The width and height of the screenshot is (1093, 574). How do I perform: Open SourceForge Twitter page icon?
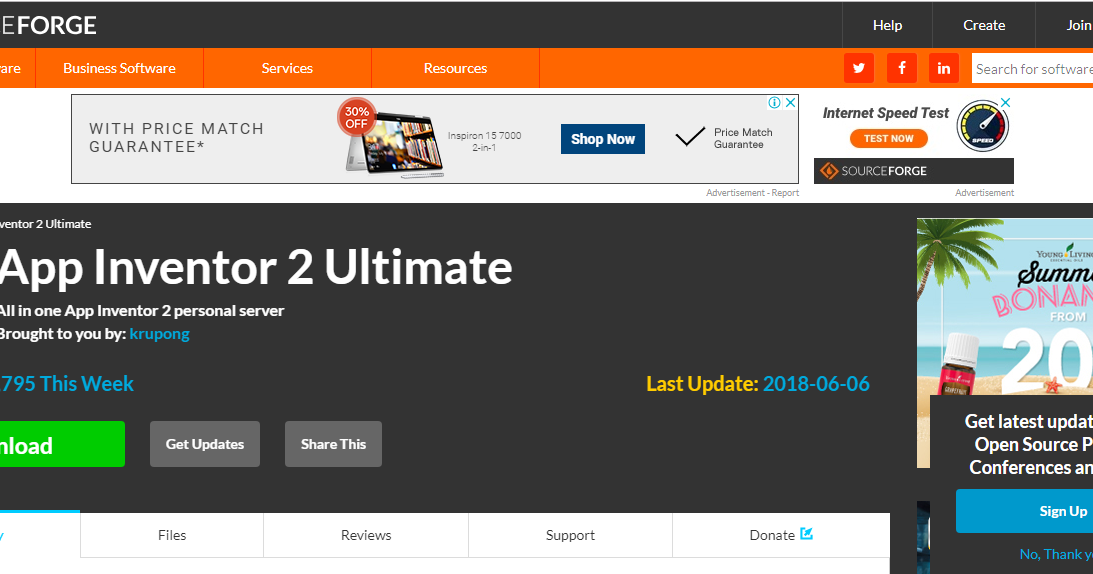coord(859,68)
